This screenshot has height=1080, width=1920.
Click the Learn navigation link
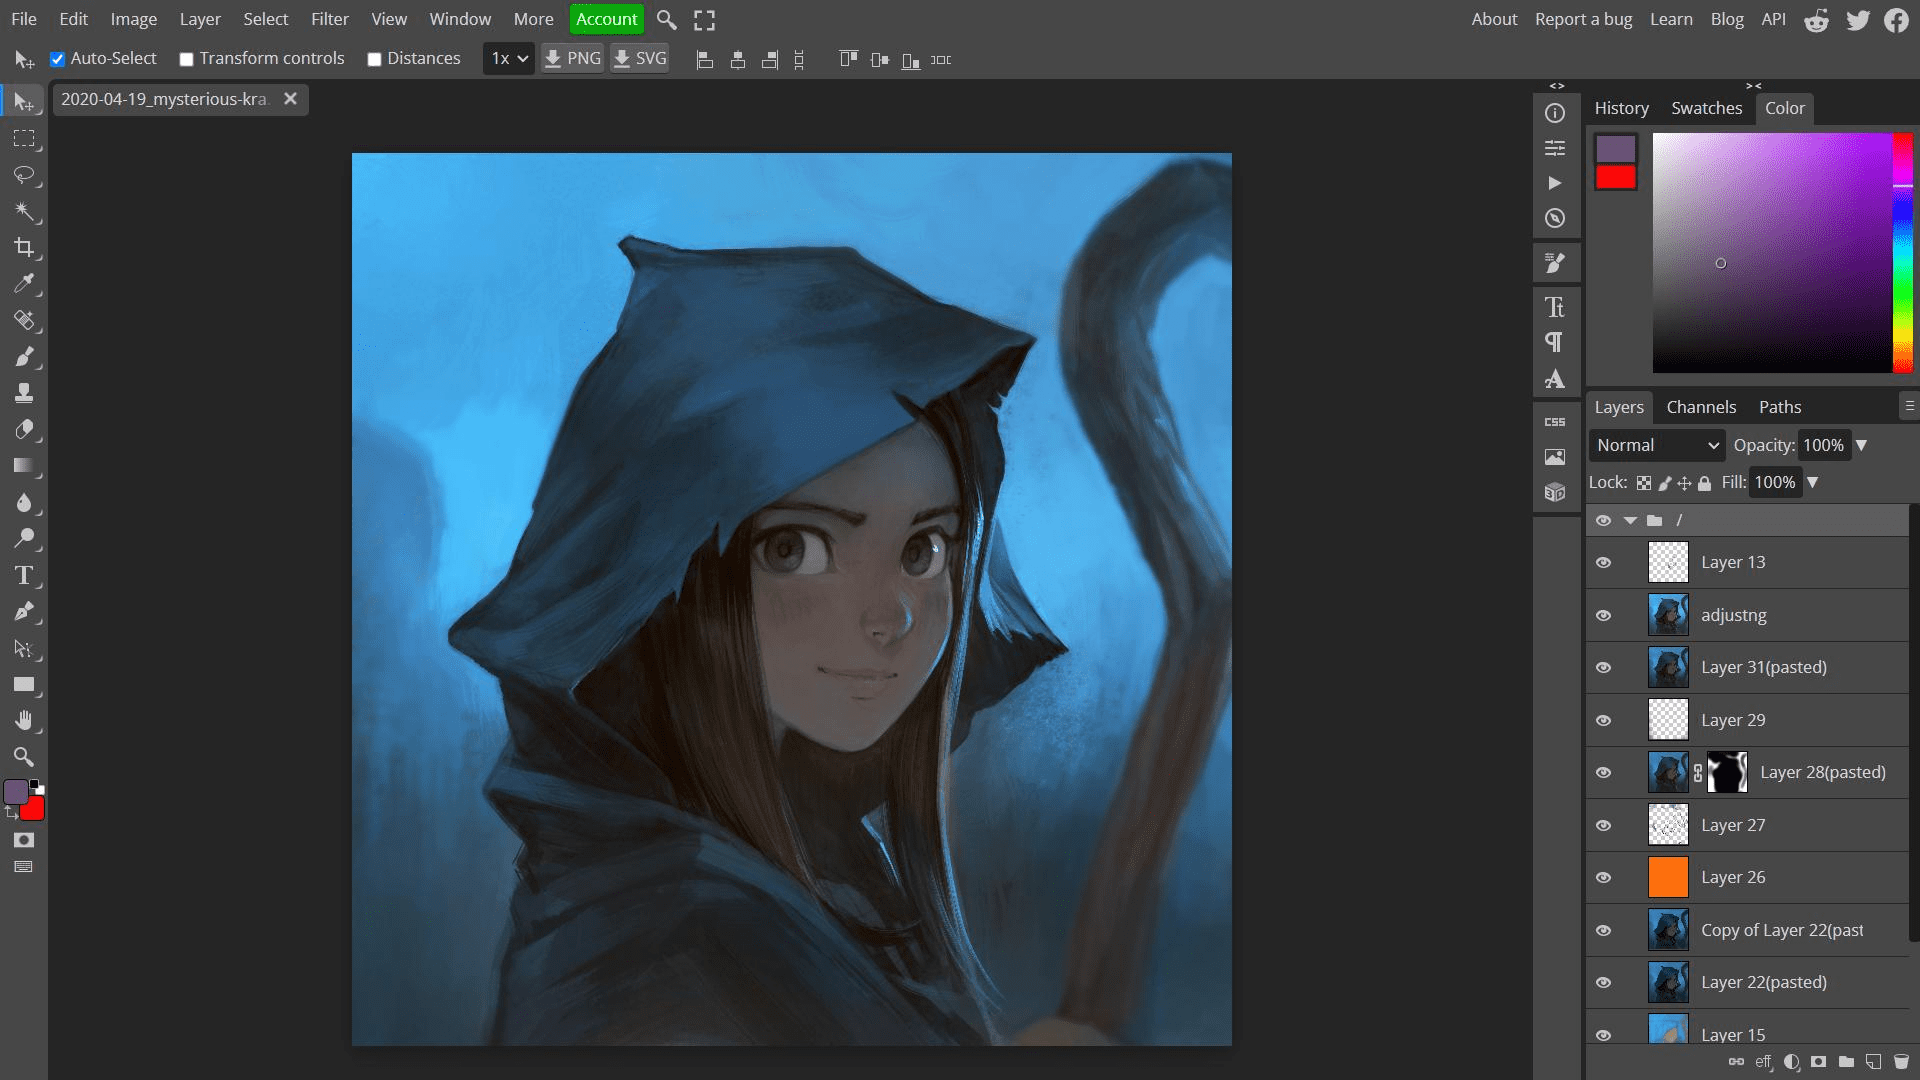tap(1671, 20)
